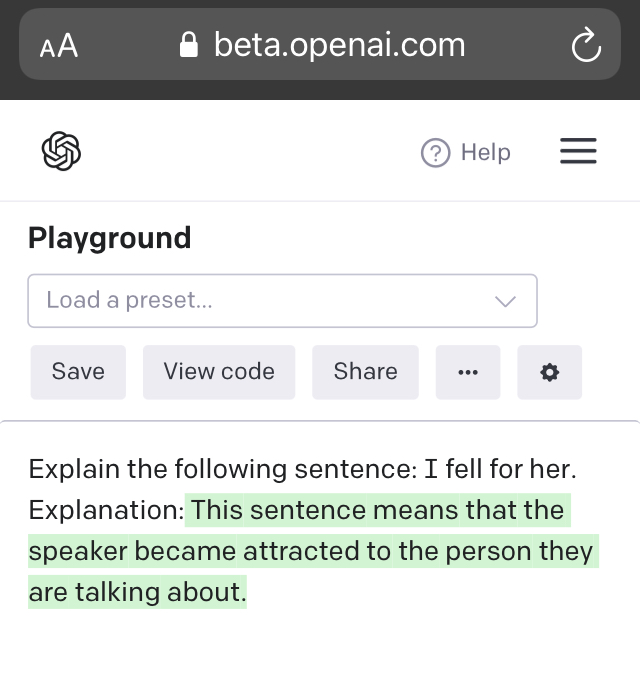Click the OpenAI logo
Screen dimensions: 640x678
point(61,152)
